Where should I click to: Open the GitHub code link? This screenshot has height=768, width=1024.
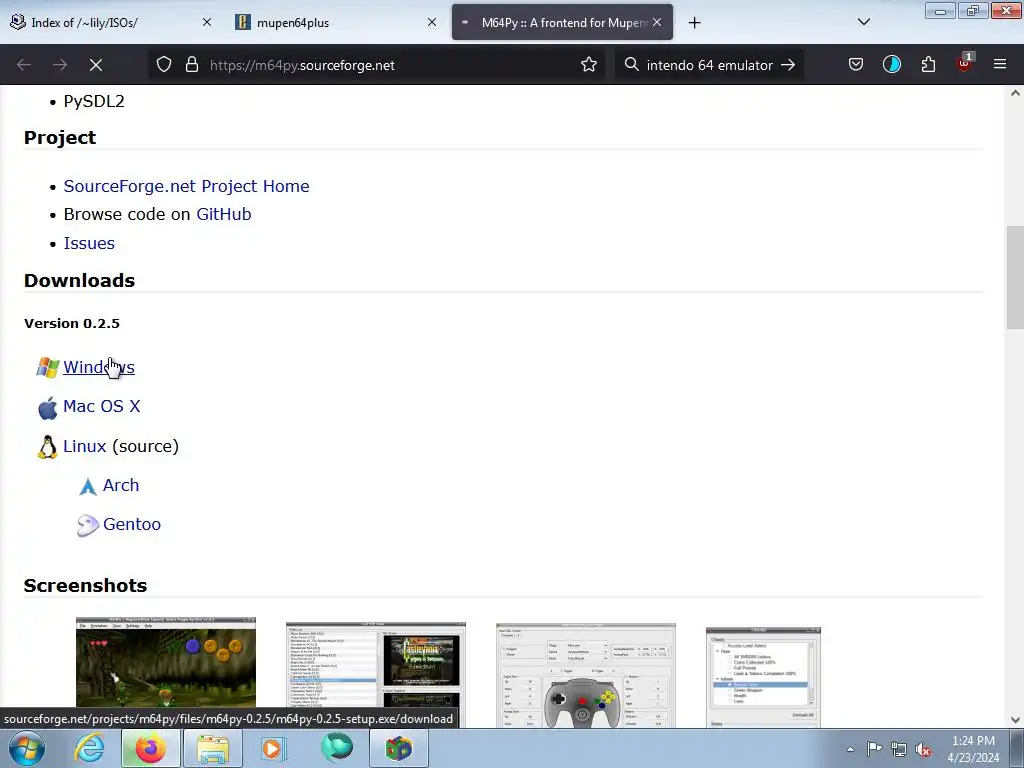[x=223, y=214]
